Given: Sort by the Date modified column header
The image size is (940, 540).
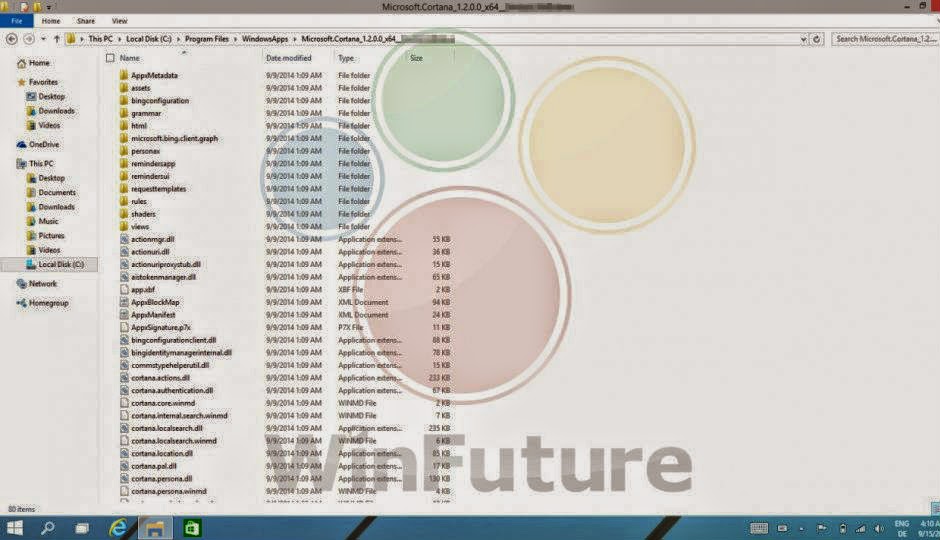Looking at the screenshot, I should click(x=288, y=58).
